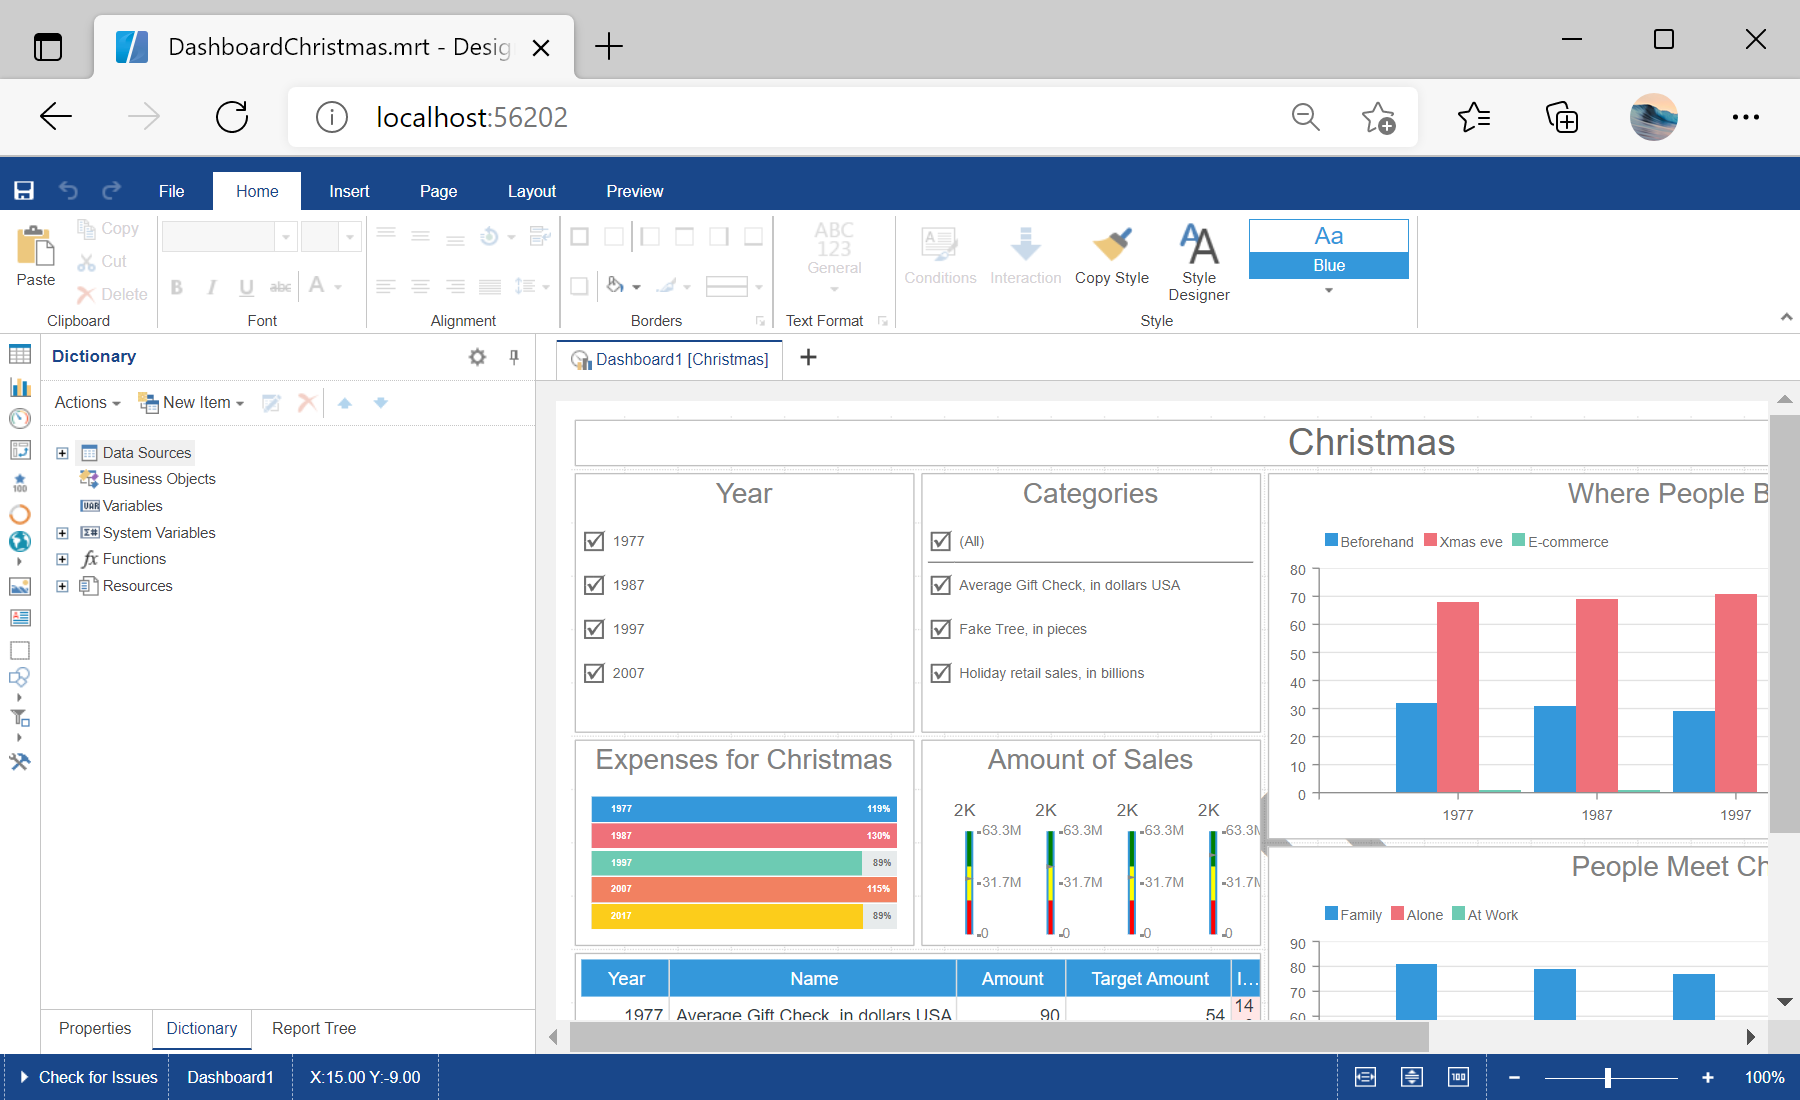The image size is (1800, 1100).
Task: Select the Map globe icon in sidebar
Action: (20, 542)
